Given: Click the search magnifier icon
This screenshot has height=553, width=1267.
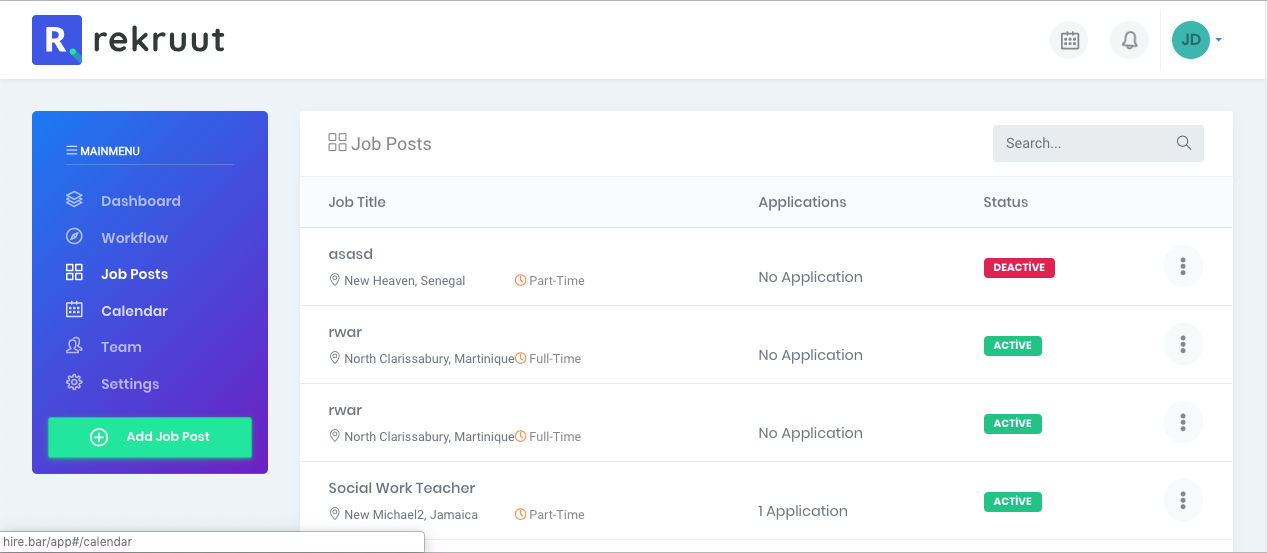Looking at the screenshot, I should (x=1184, y=143).
